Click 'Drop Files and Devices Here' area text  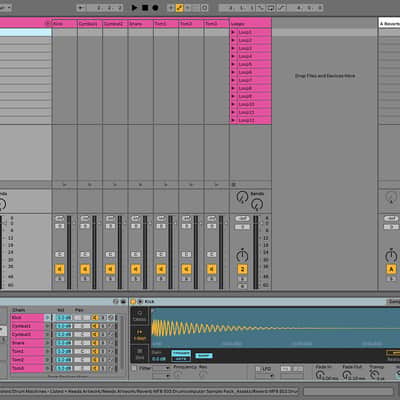tap(325, 76)
